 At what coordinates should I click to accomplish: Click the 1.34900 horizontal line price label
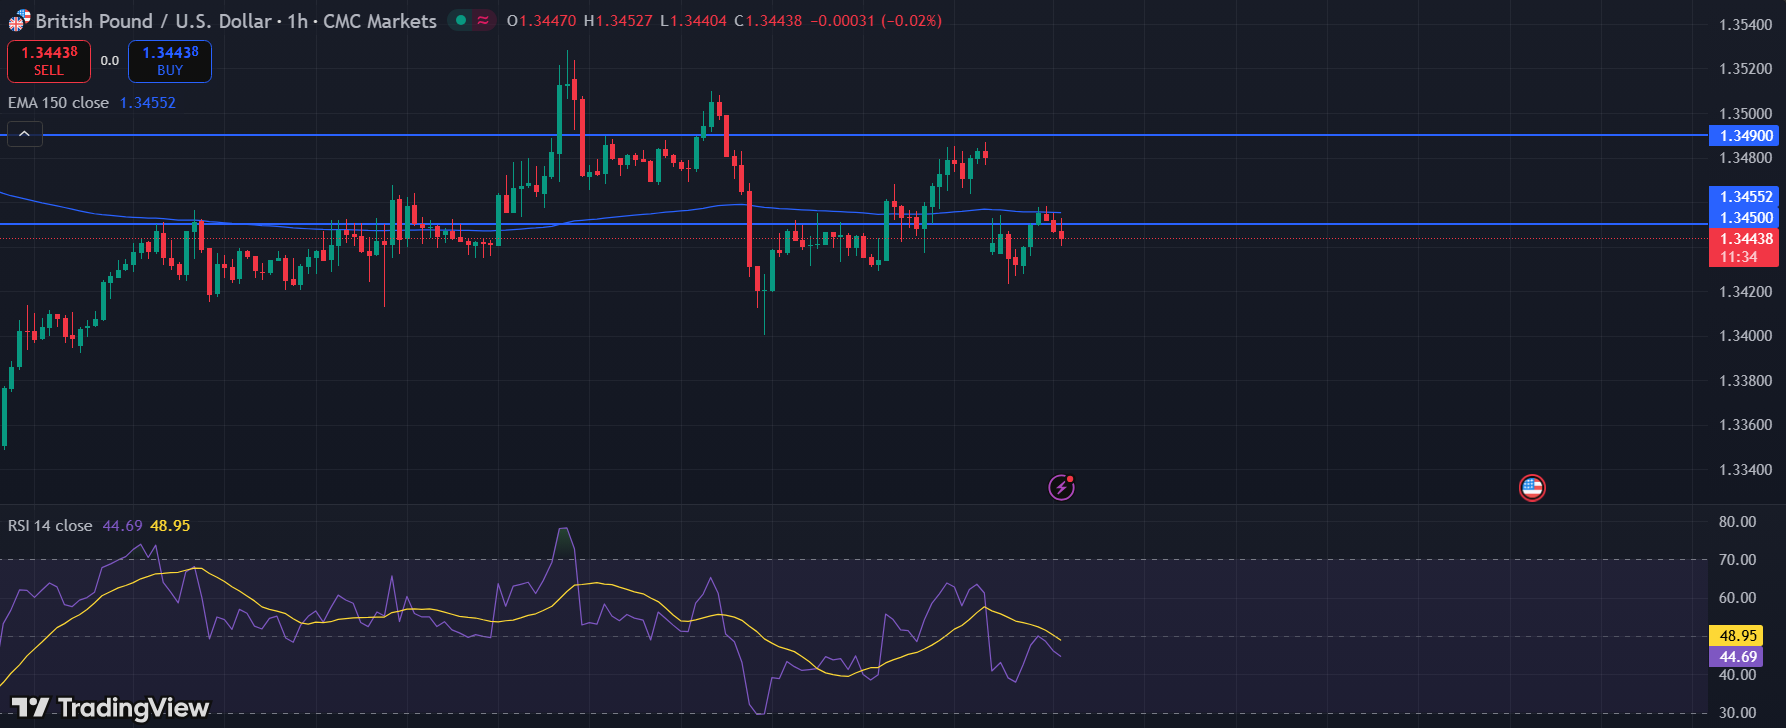(x=1745, y=136)
